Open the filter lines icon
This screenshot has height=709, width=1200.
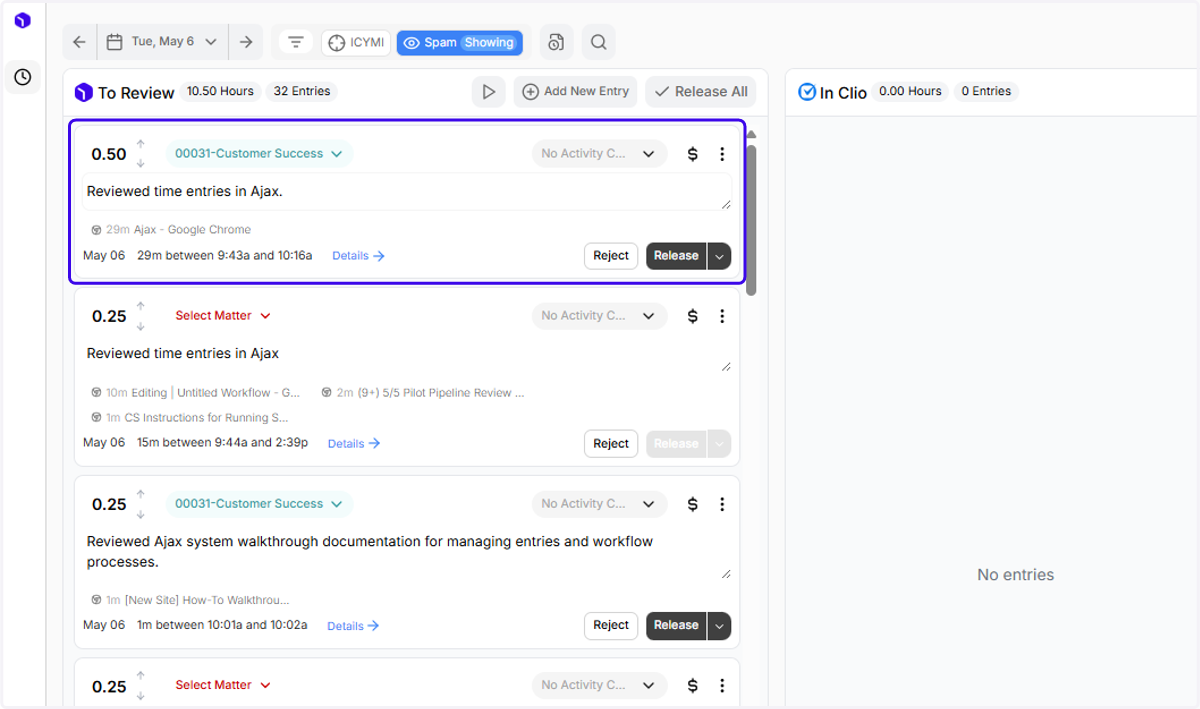coord(296,42)
